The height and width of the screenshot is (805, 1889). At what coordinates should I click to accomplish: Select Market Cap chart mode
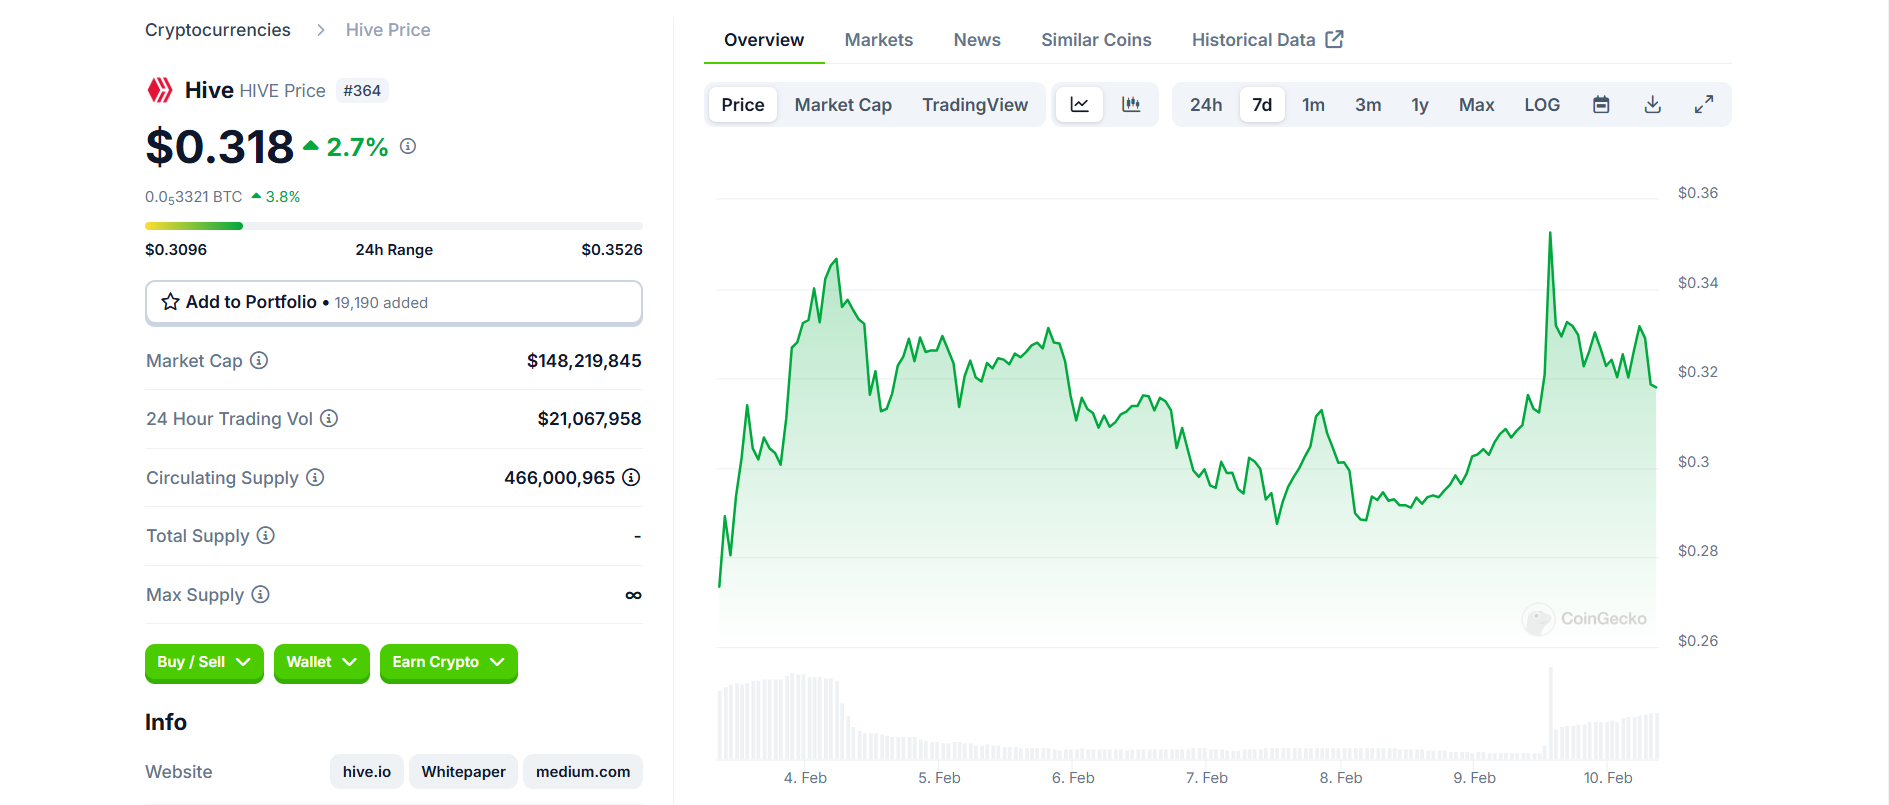(843, 105)
